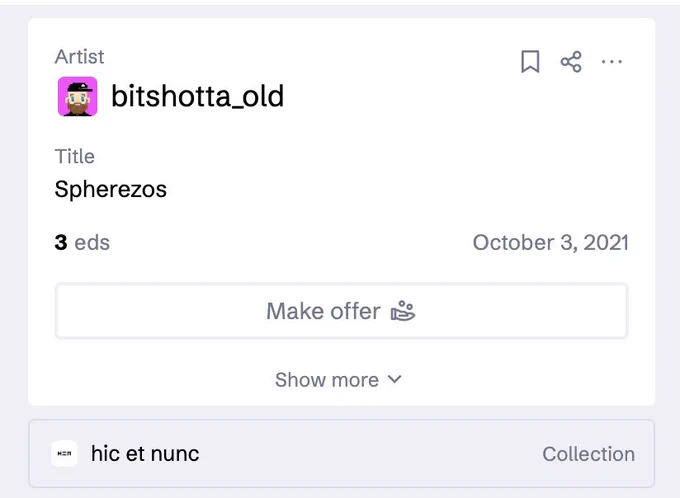Click the Show more text
Viewport: 680px width, 498px height.
pos(327,380)
